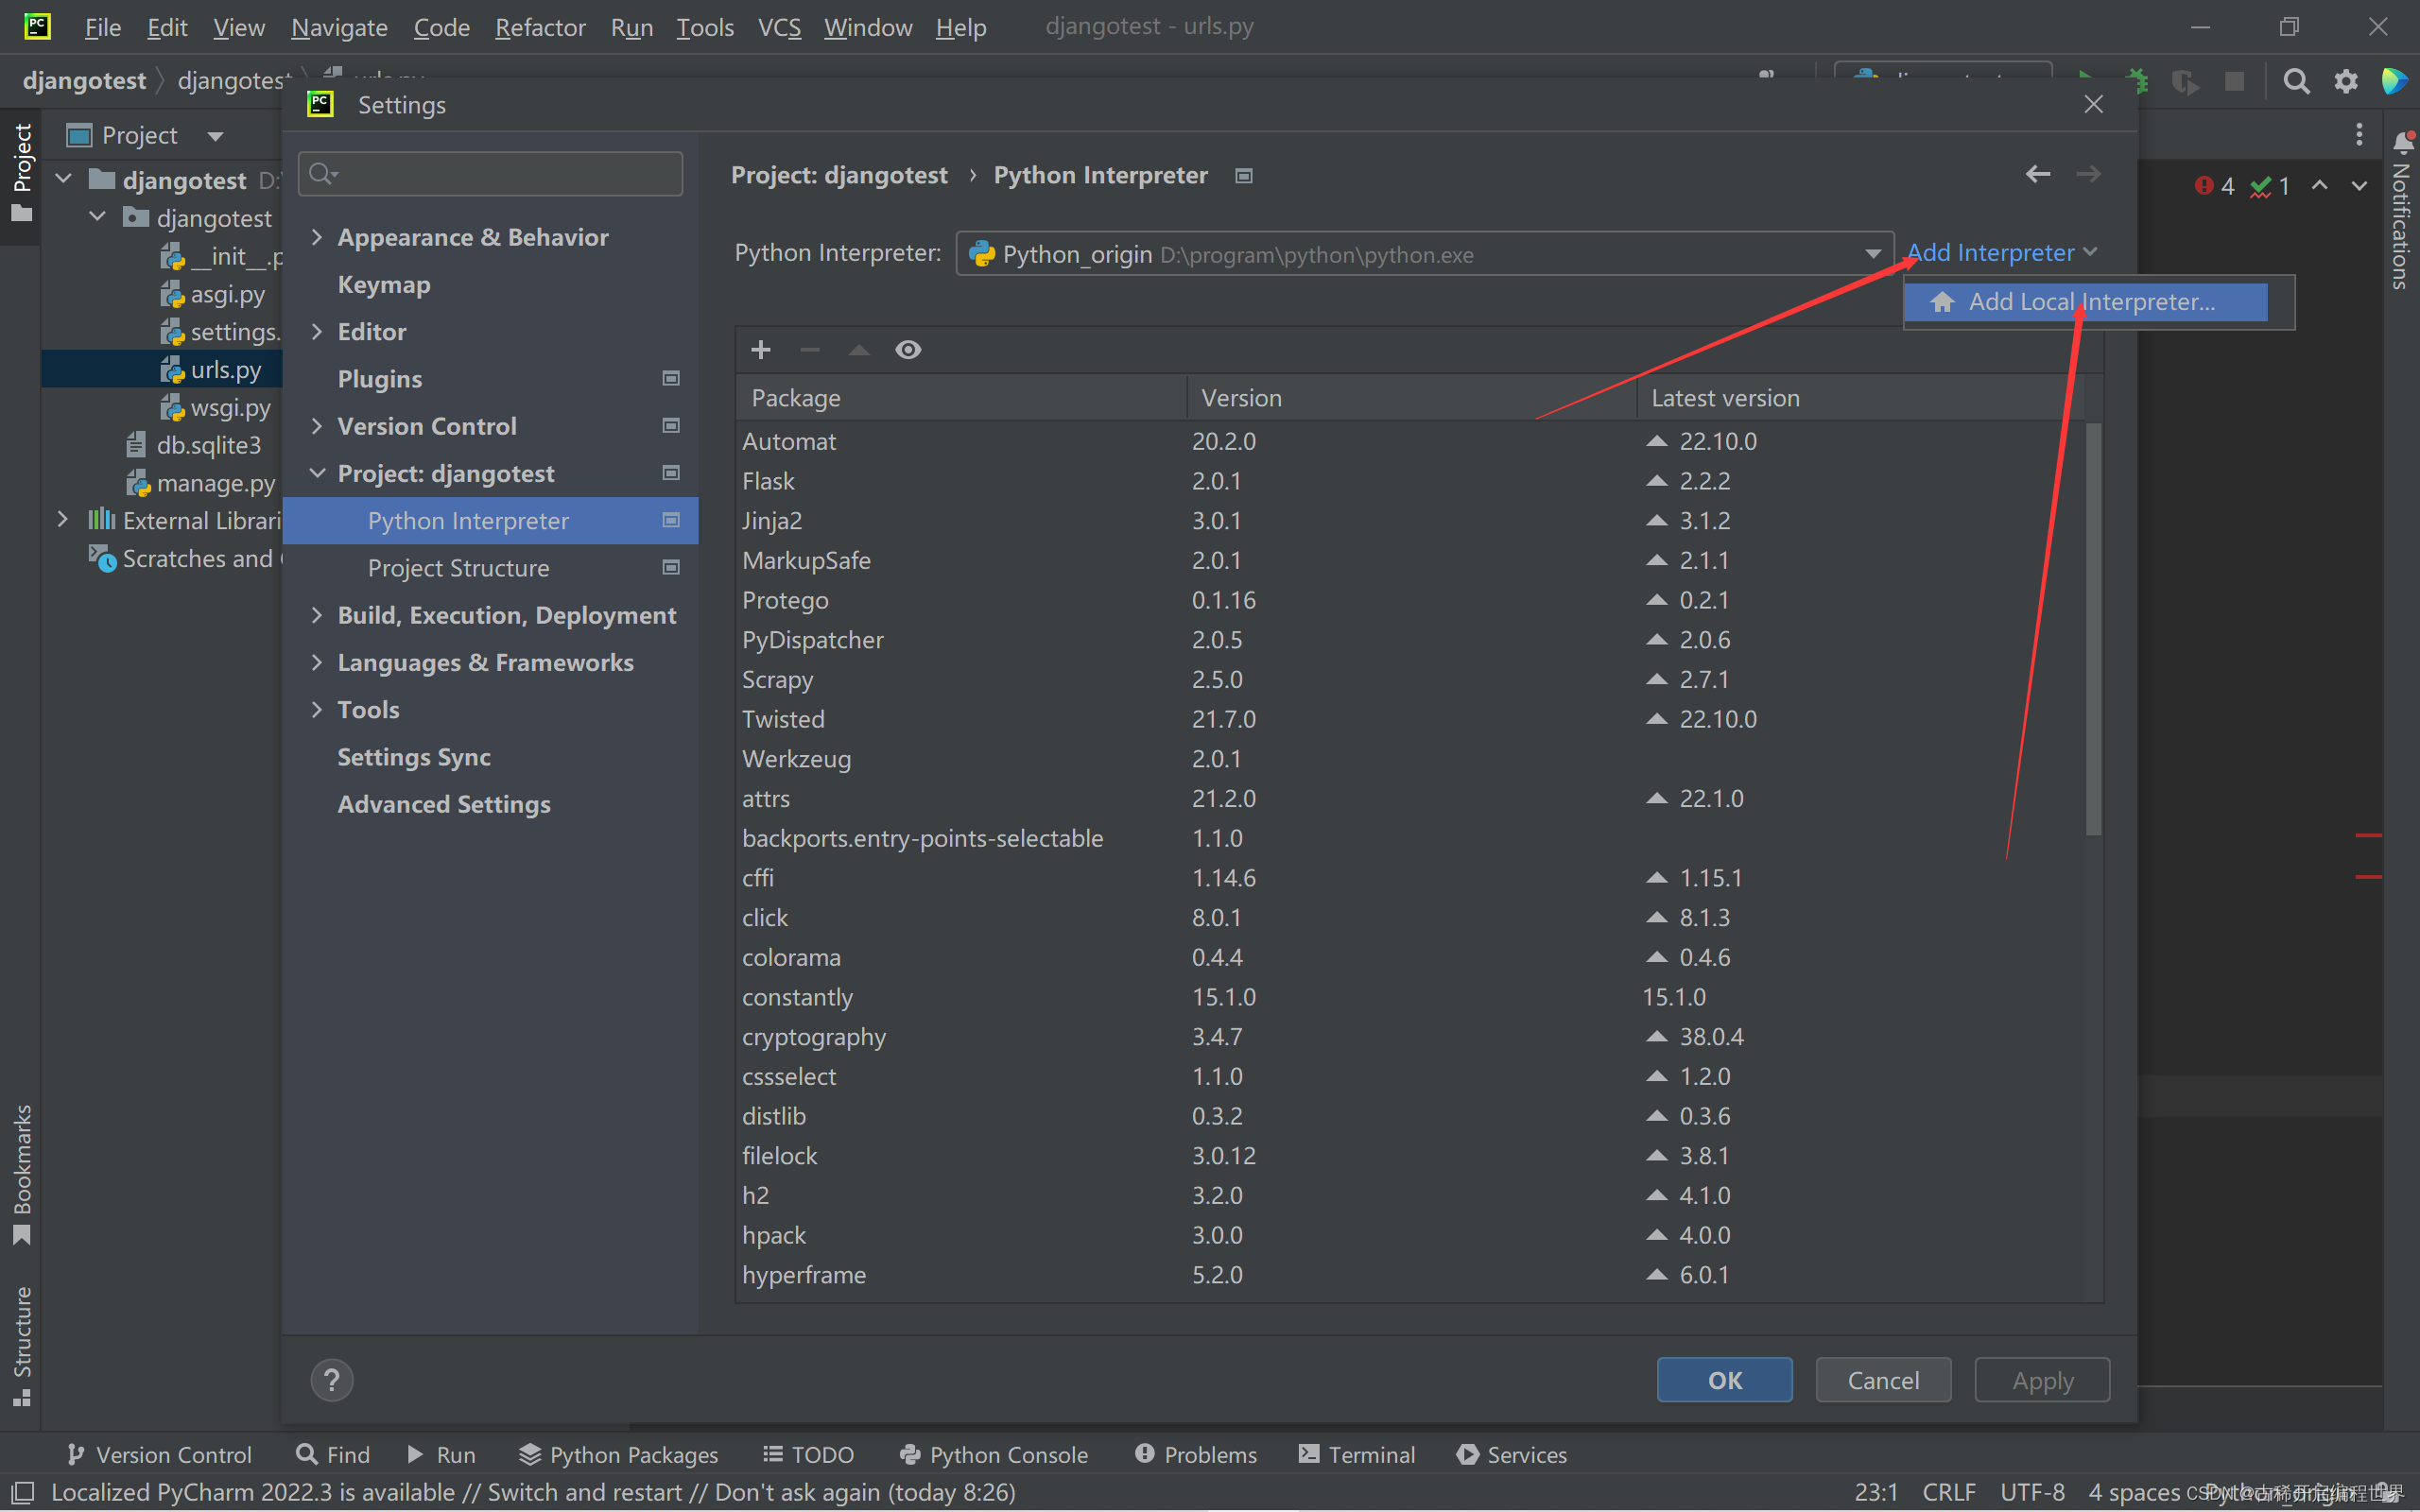Expand Languages & Frameworks section
Image resolution: width=2420 pixels, height=1512 pixels.
(317, 662)
